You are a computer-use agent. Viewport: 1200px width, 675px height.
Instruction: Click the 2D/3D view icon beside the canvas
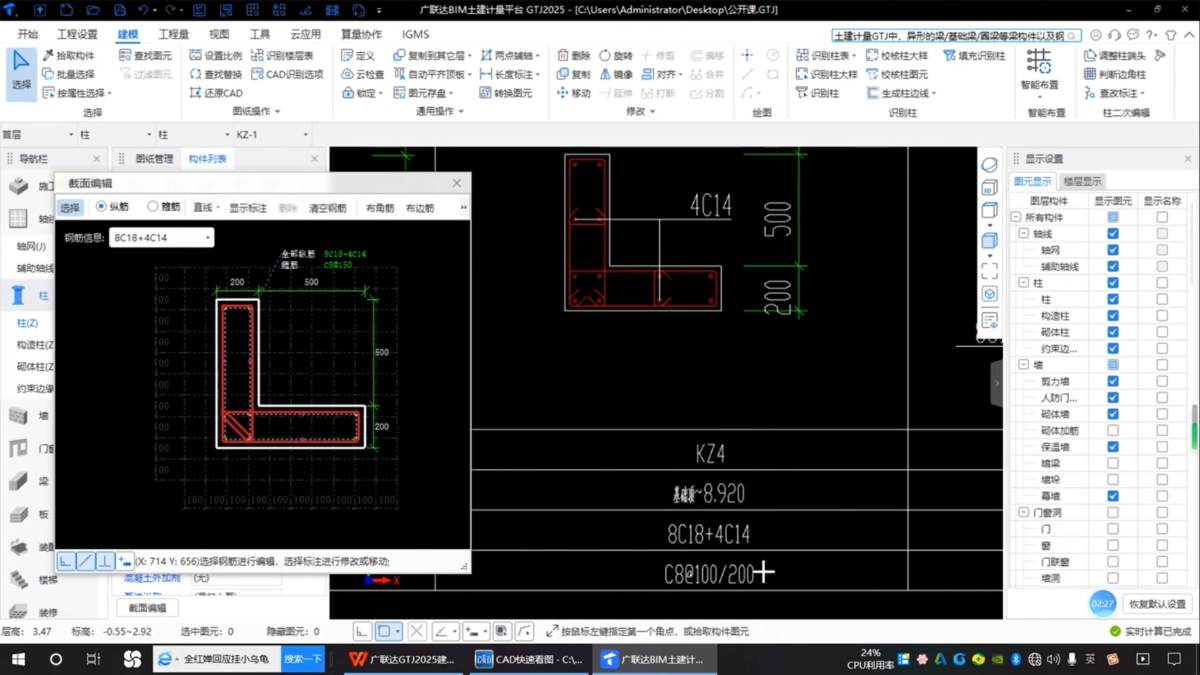coord(989,188)
